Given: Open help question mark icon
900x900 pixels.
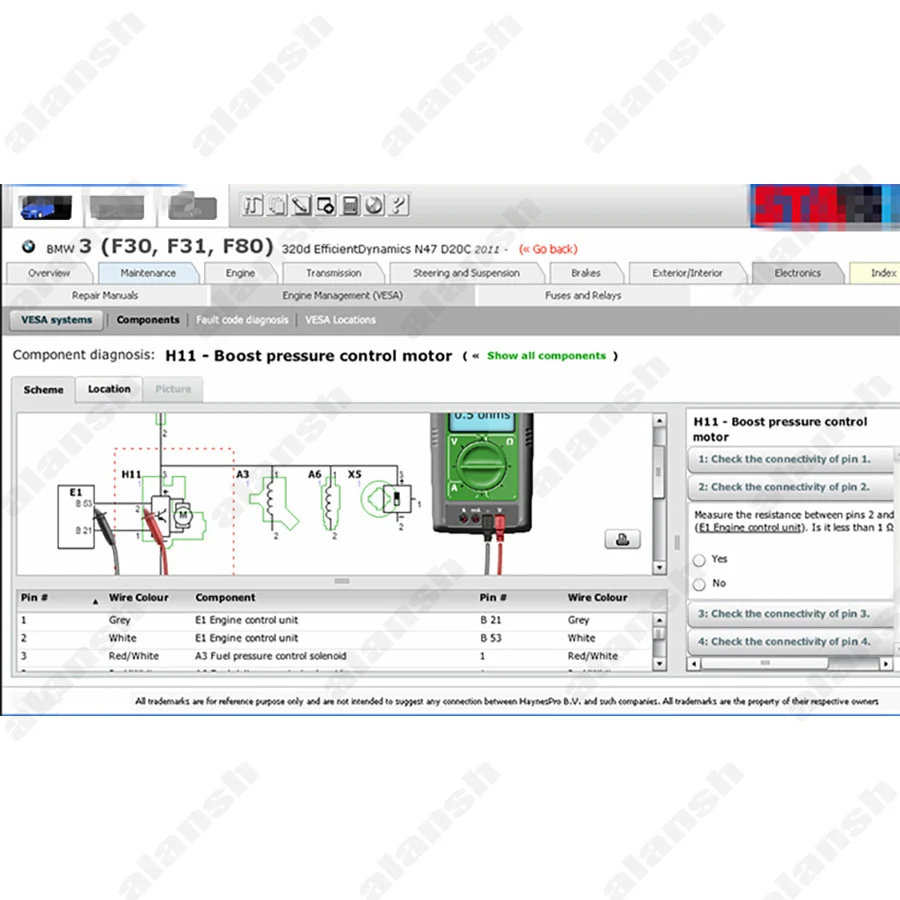Looking at the screenshot, I should click(x=398, y=205).
